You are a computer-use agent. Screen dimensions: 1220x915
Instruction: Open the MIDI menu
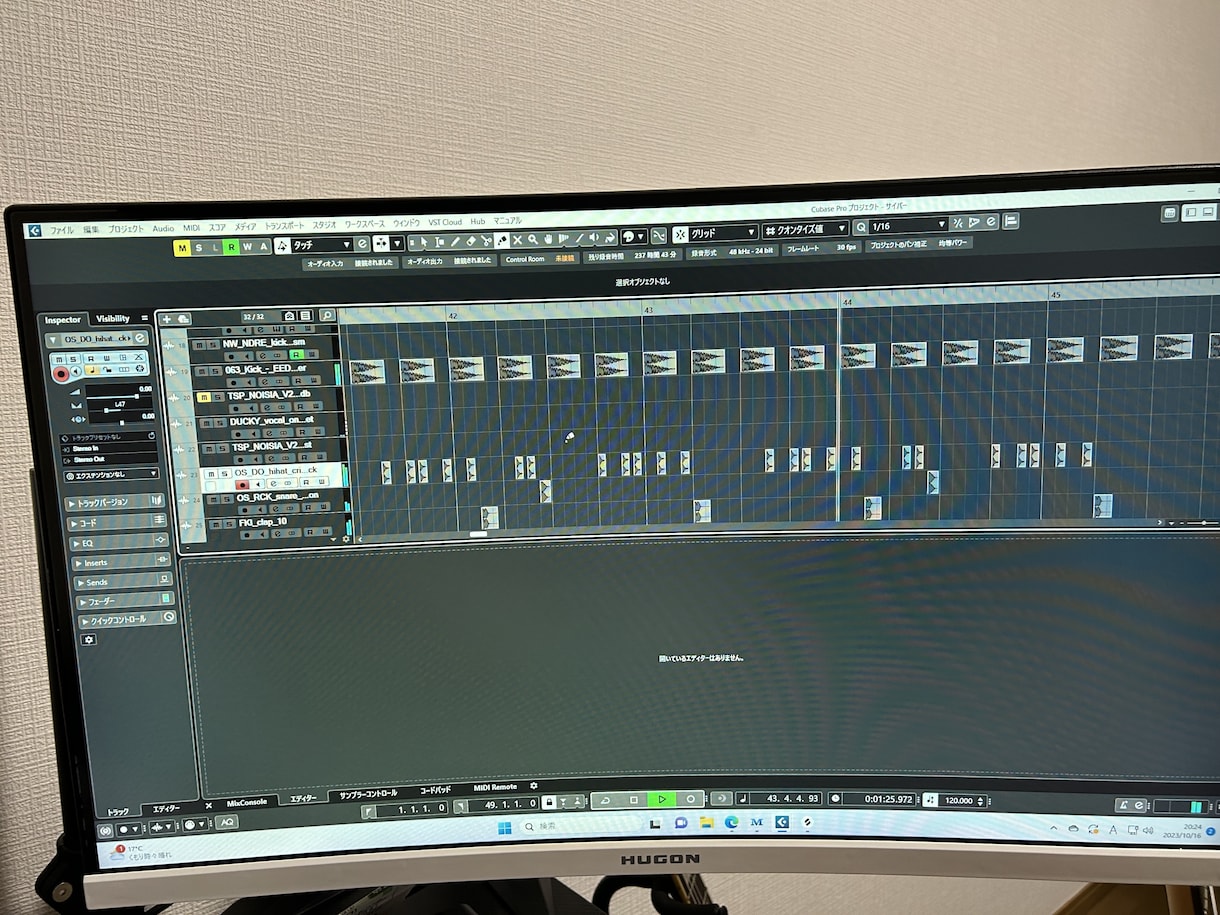(191, 229)
